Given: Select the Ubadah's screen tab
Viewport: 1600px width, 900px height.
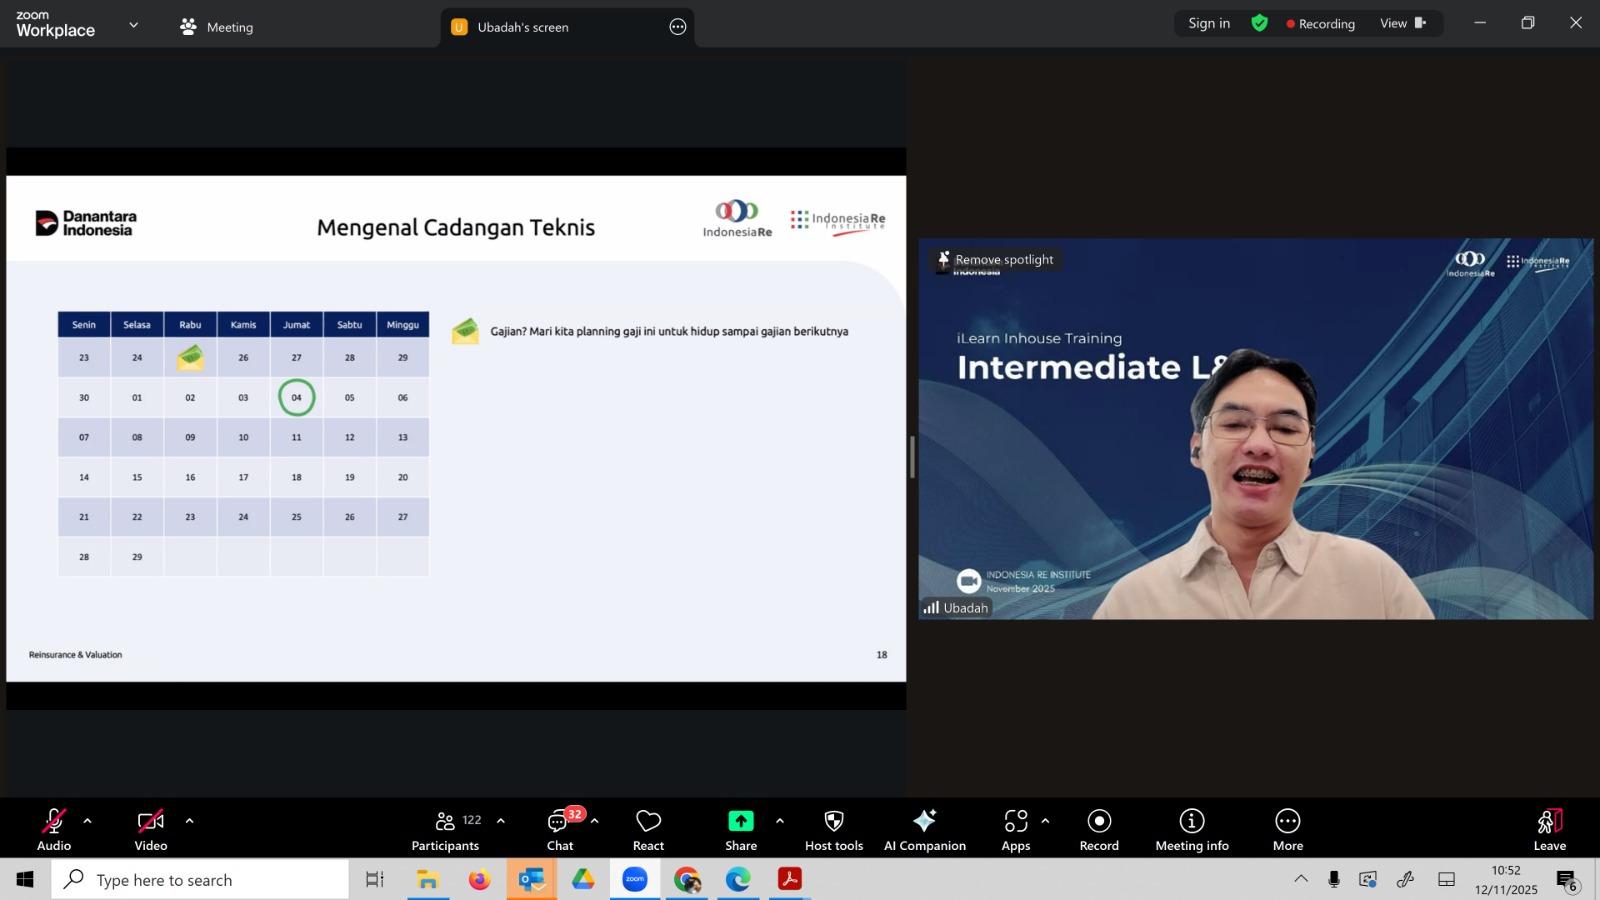Looking at the screenshot, I should [522, 27].
